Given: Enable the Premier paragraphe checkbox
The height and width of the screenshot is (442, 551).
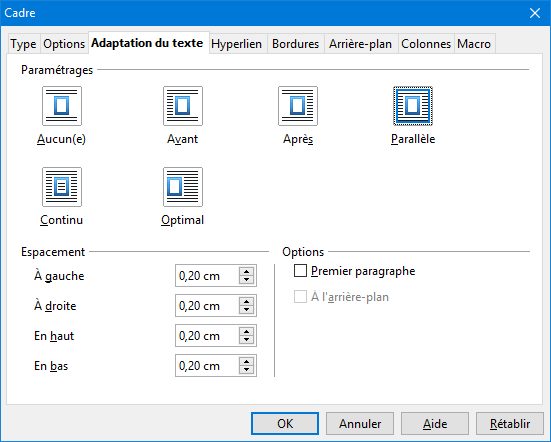Looking at the screenshot, I should 300,271.
